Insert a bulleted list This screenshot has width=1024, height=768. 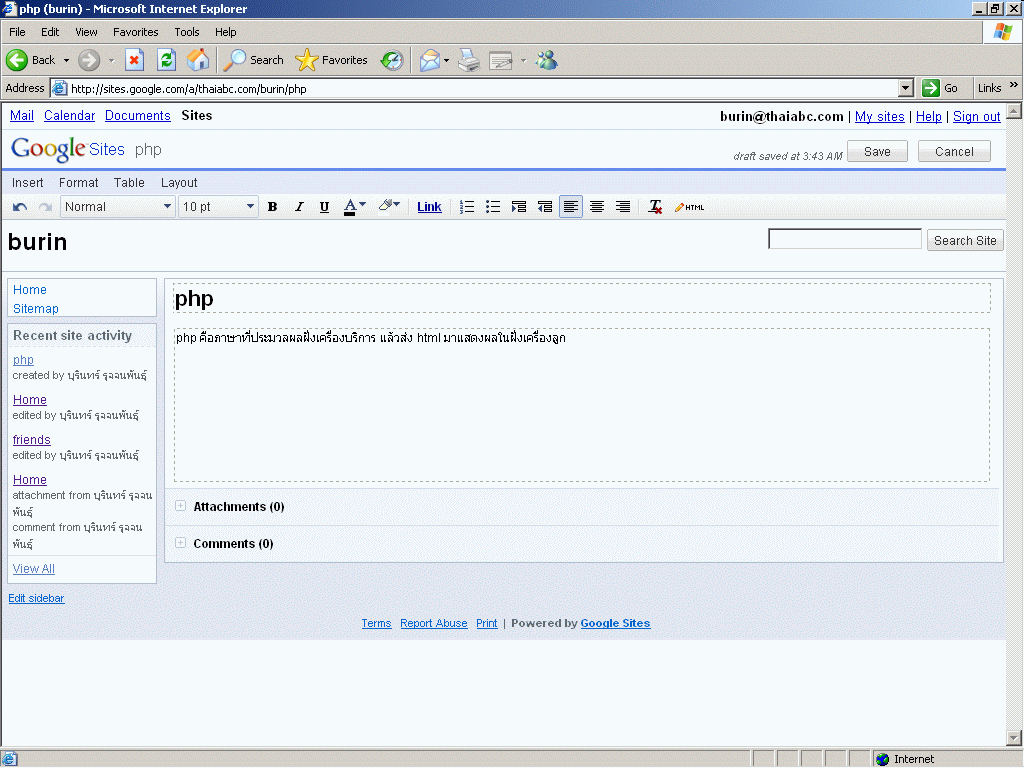click(x=493, y=207)
